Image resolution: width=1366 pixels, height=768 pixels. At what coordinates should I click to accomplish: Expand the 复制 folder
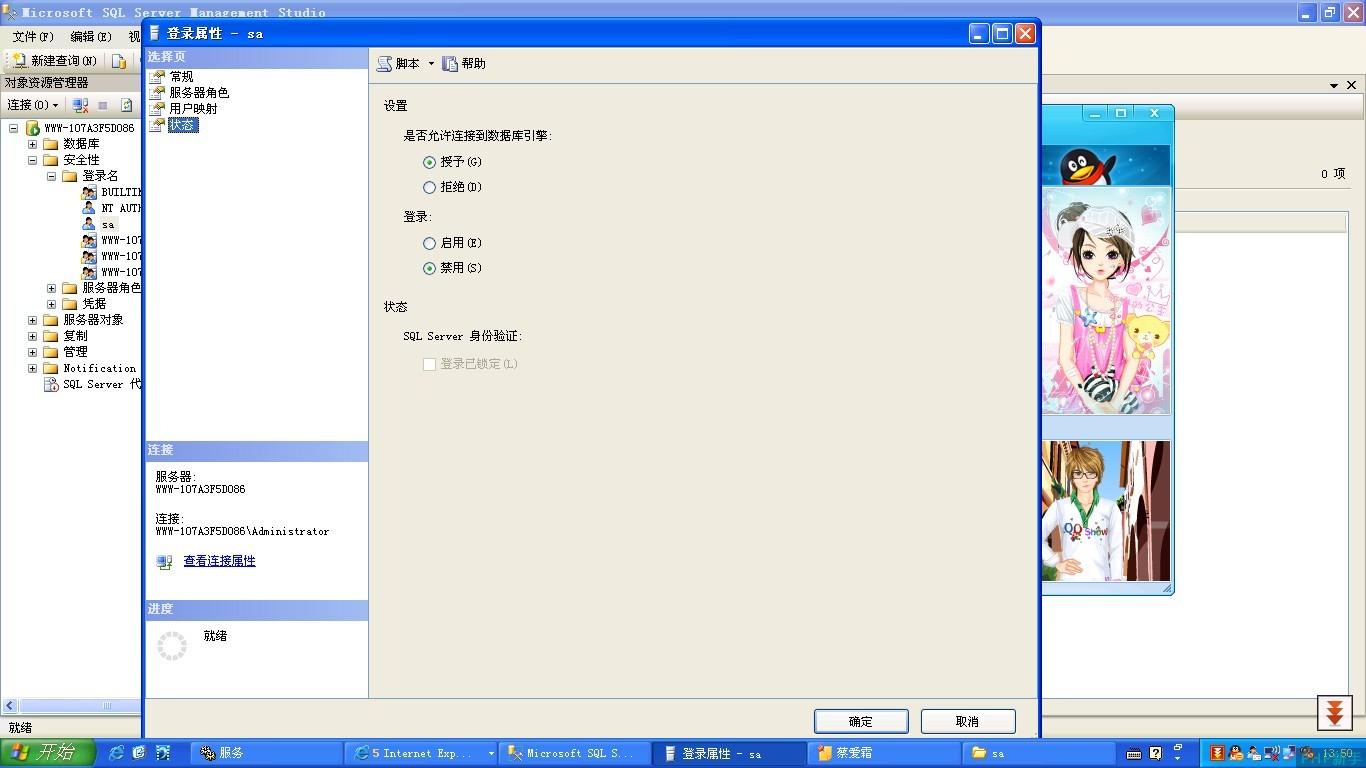tap(33, 336)
